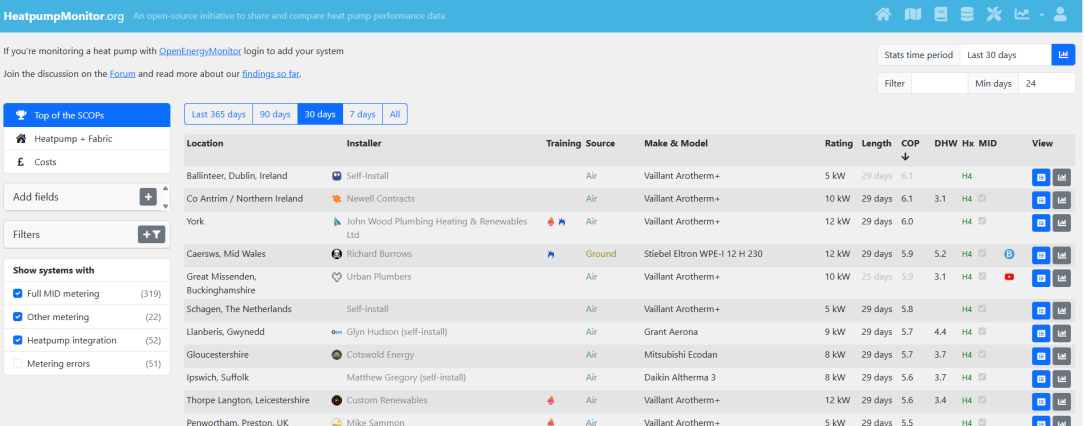Click the Ground source label
The image size is (1084, 426).
601,254
